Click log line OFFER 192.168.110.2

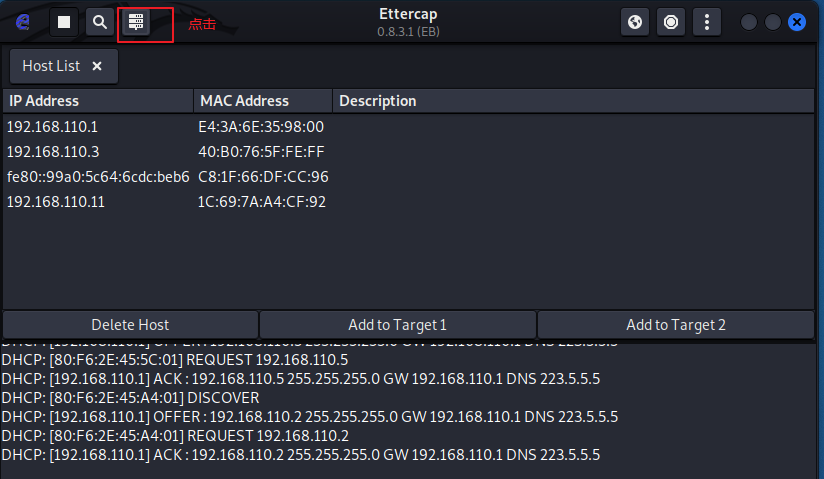click(x=310, y=416)
